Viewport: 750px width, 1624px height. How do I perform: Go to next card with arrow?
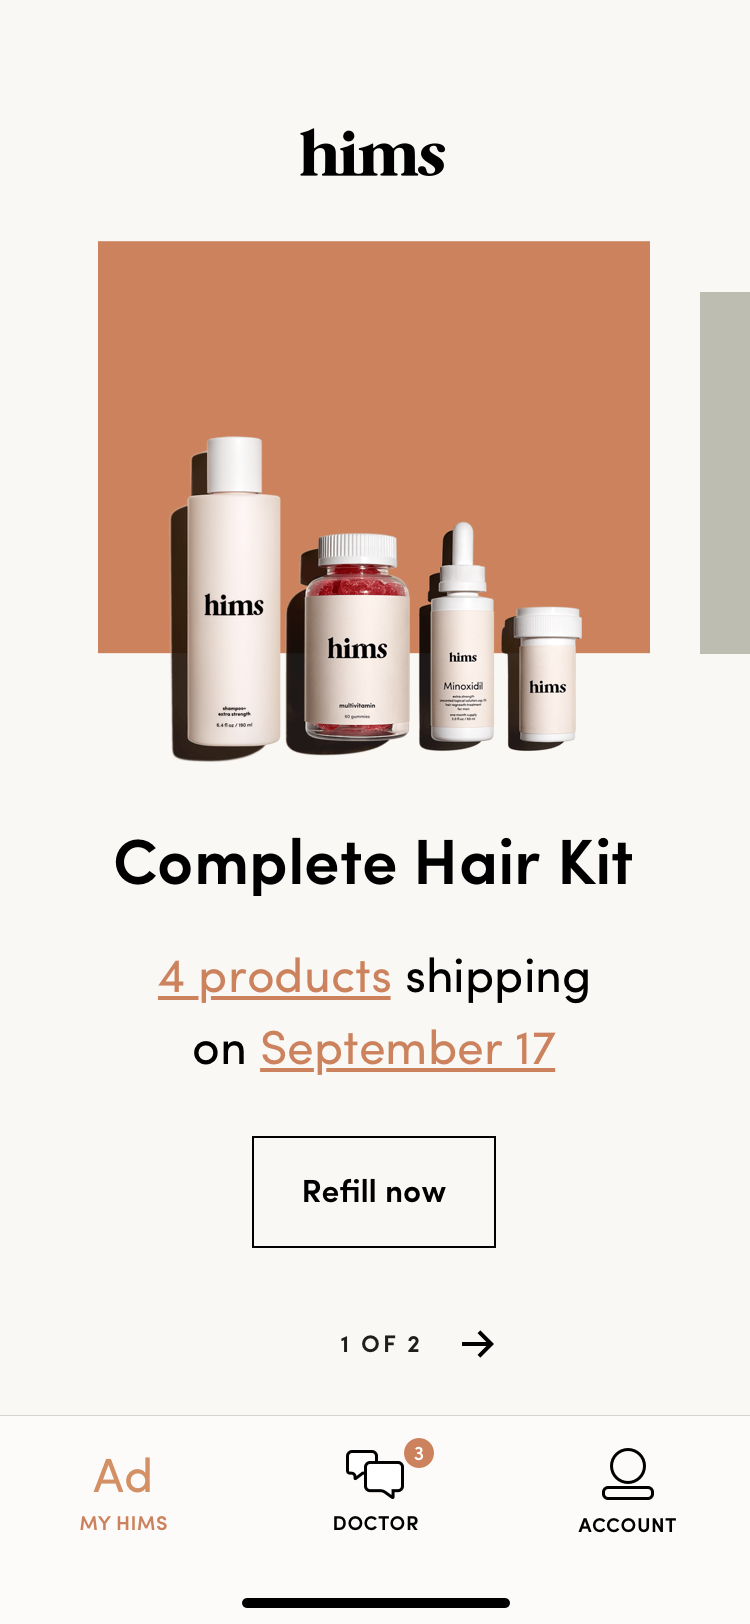click(x=478, y=1344)
